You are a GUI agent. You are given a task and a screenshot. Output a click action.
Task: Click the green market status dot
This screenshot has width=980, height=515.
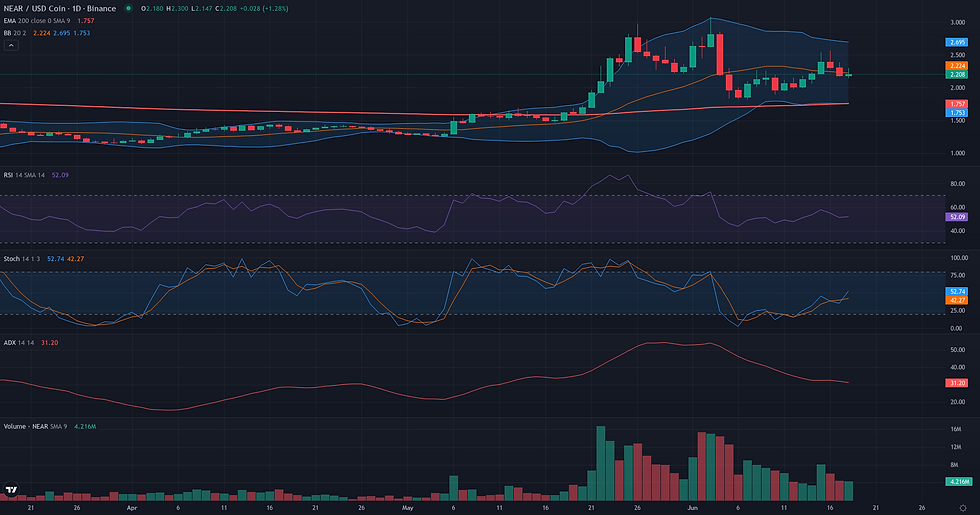click(129, 9)
